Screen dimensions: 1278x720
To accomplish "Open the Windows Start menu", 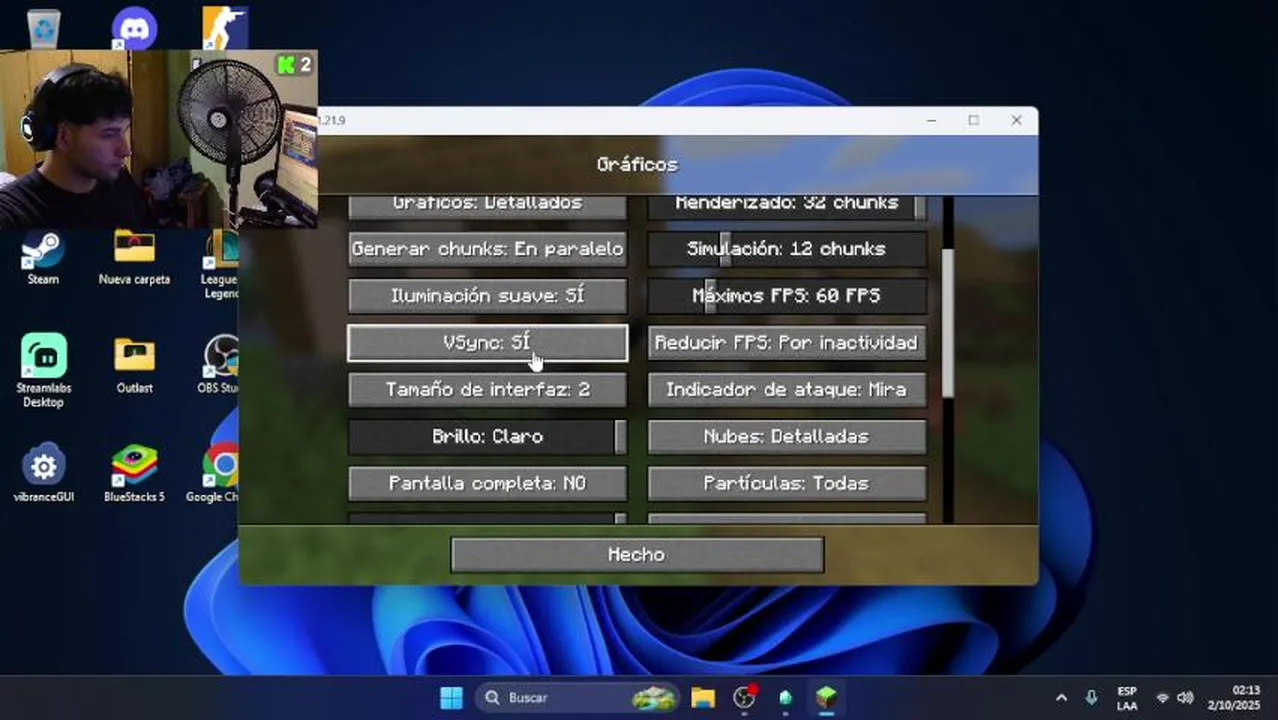I will click(452, 697).
